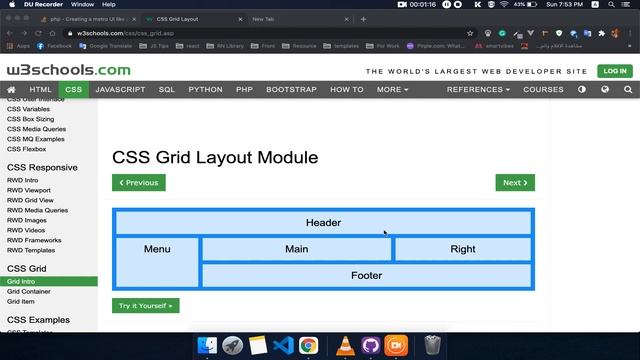Open the BOOTSTRAP navbar item
The height and width of the screenshot is (360, 640).
pyautogui.click(x=291, y=89)
